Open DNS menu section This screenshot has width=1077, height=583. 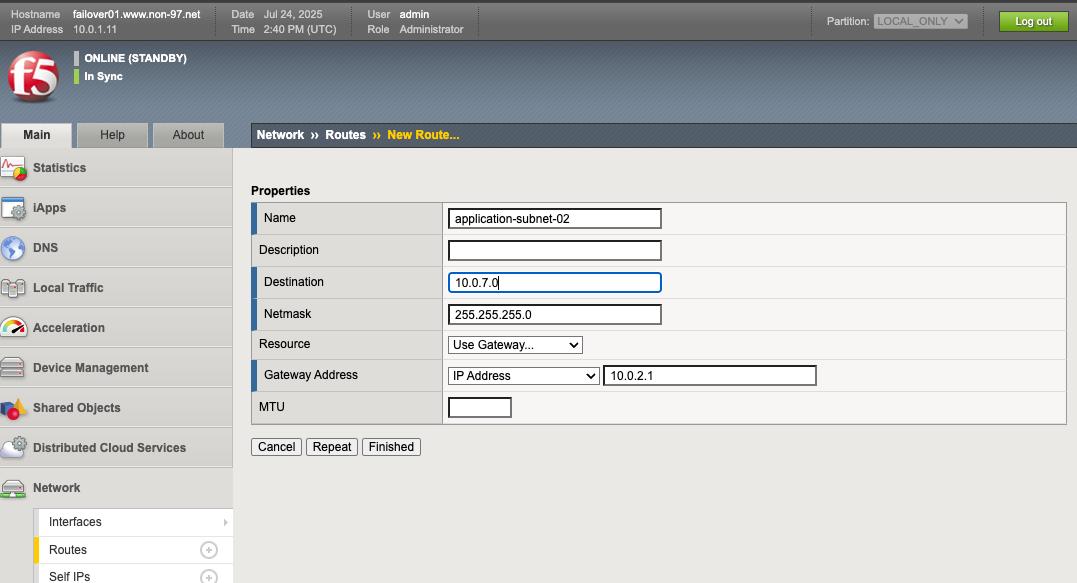(x=116, y=247)
